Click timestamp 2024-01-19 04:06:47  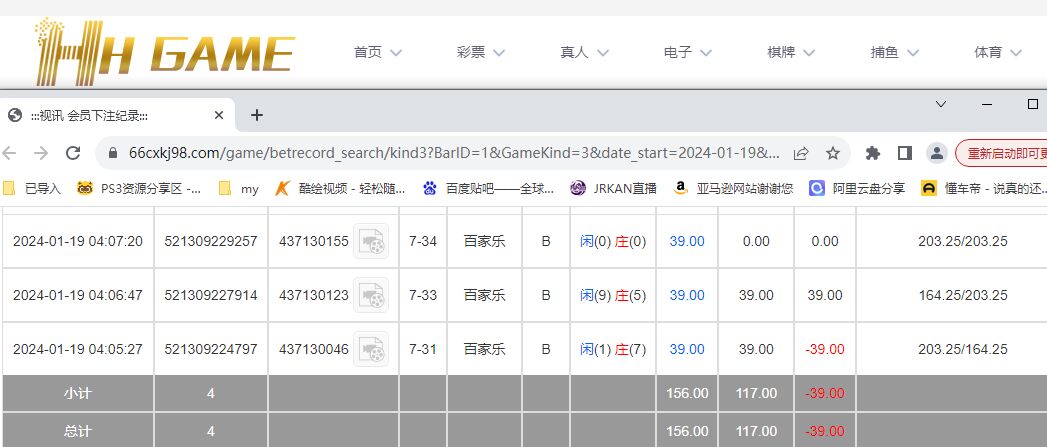pos(77,295)
